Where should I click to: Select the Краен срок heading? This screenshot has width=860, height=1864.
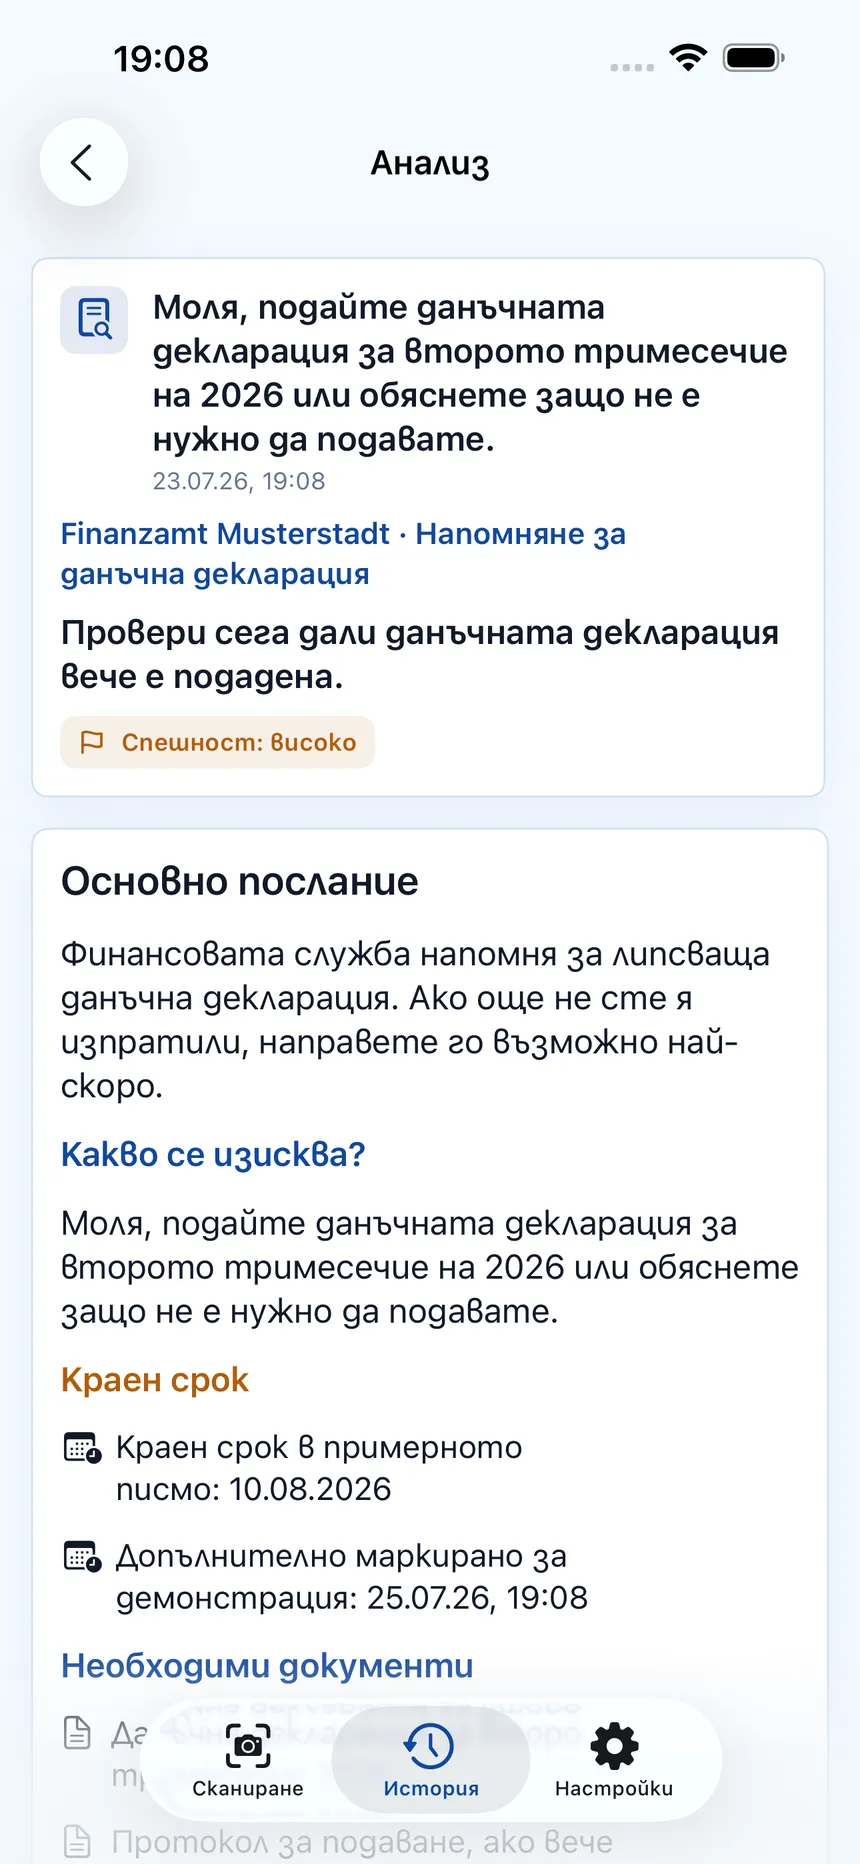coord(154,1380)
